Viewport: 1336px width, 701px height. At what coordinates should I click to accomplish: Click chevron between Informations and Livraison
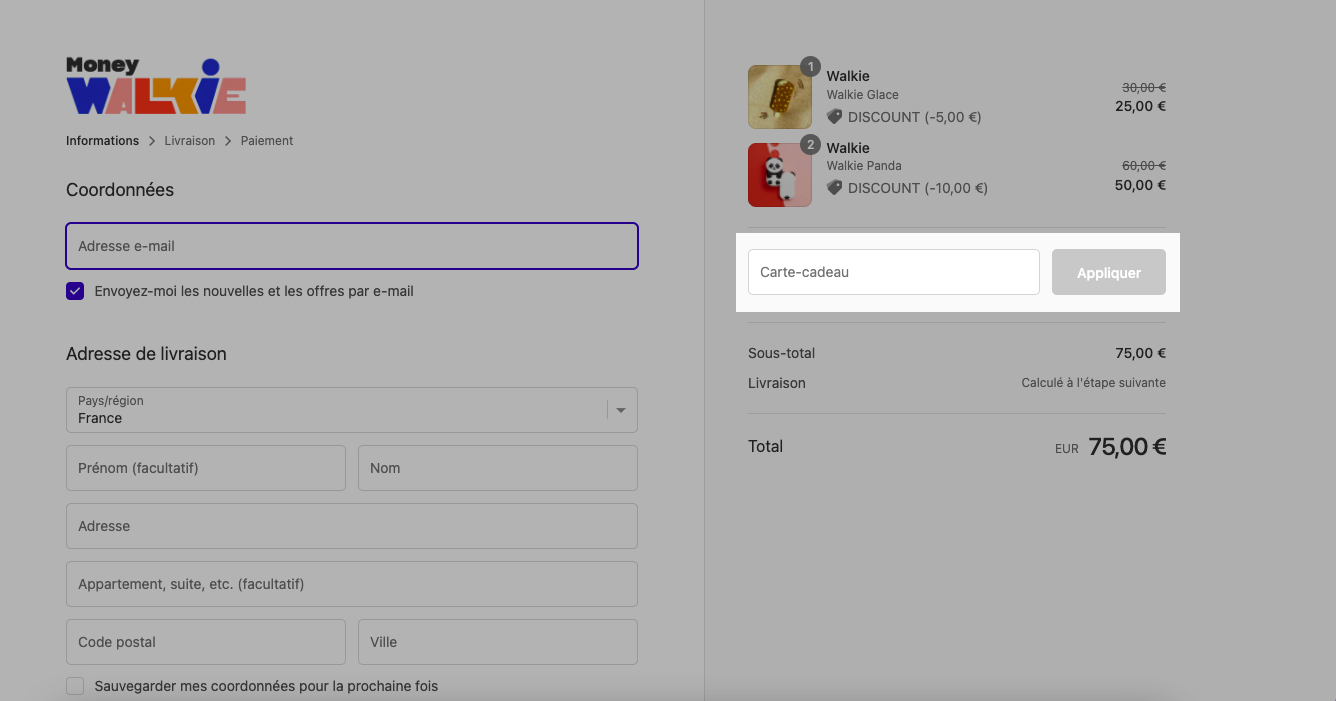(x=152, y=141)
